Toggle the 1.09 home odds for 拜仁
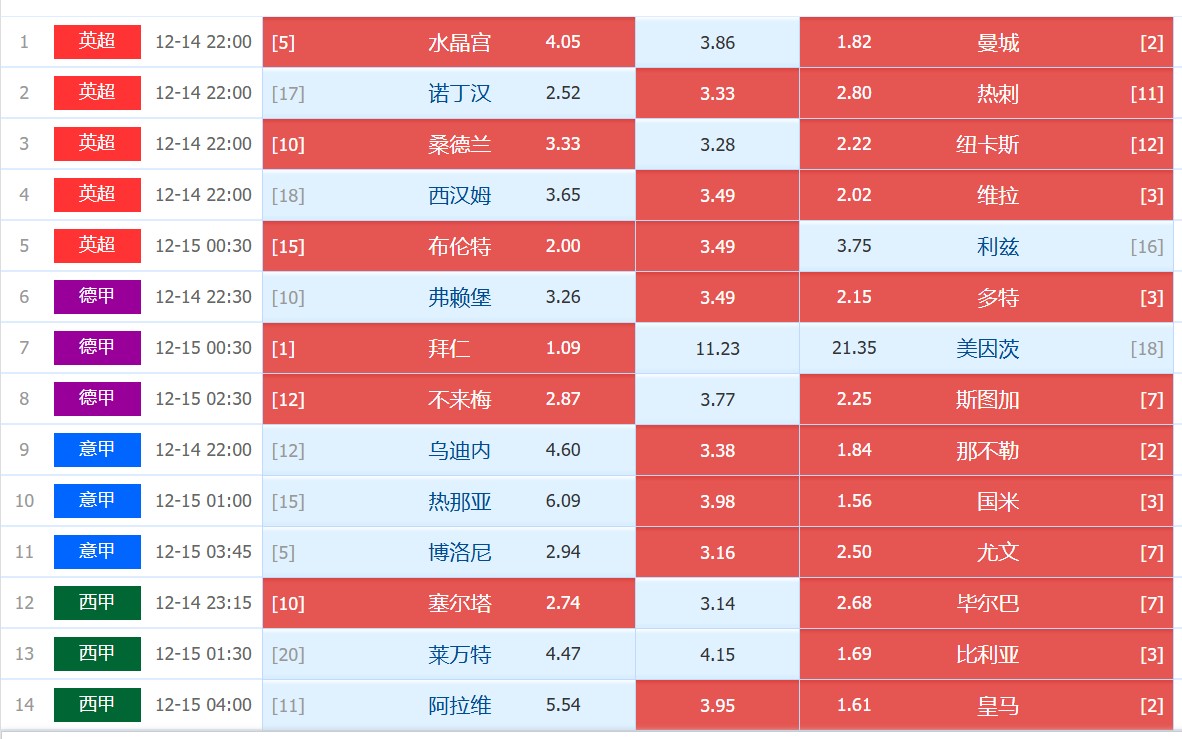1182x739 pixels. 563,348
